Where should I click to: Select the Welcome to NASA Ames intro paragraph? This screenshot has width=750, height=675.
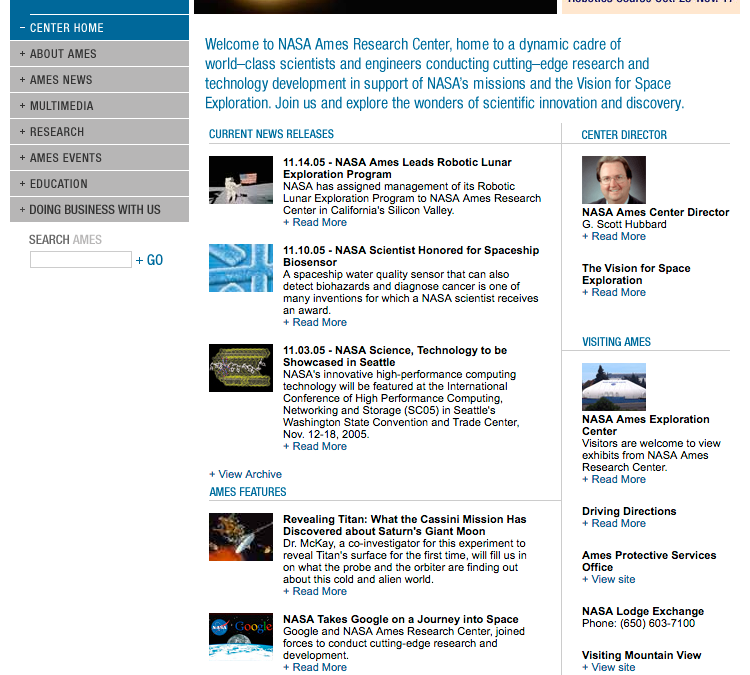tap(444, 74)
